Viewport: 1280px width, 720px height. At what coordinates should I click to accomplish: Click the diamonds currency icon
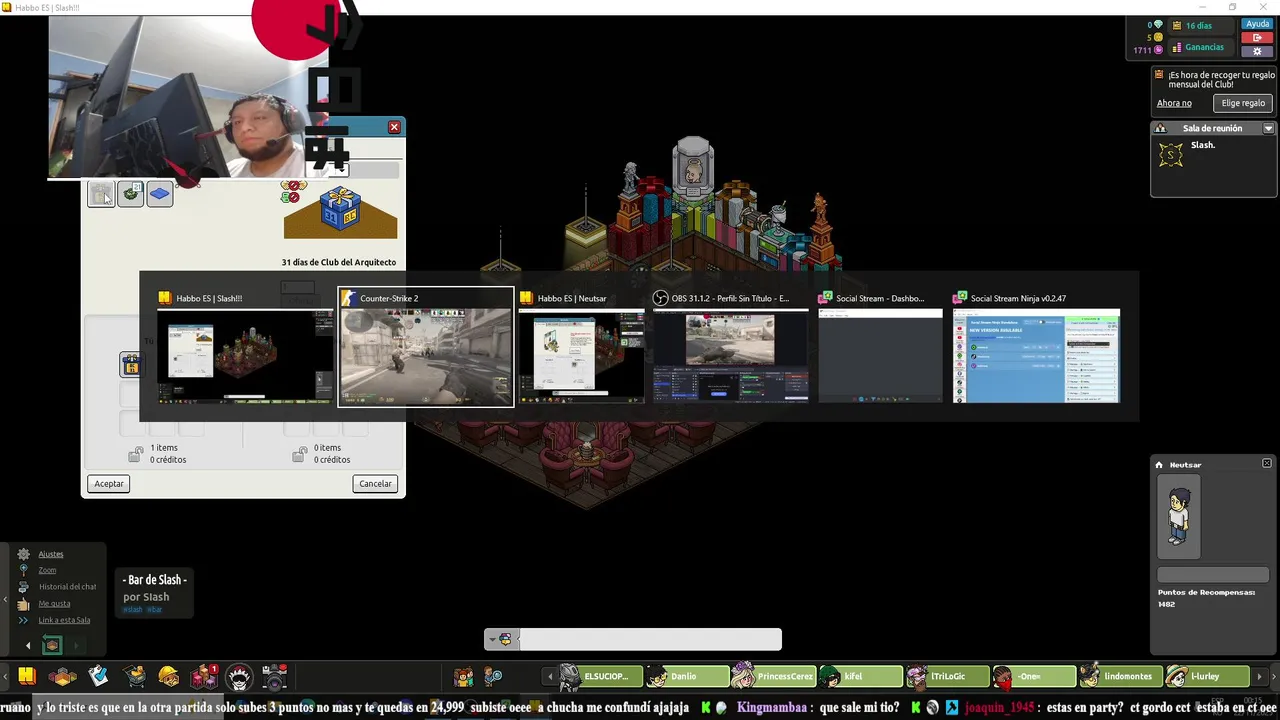point(1158,24)
